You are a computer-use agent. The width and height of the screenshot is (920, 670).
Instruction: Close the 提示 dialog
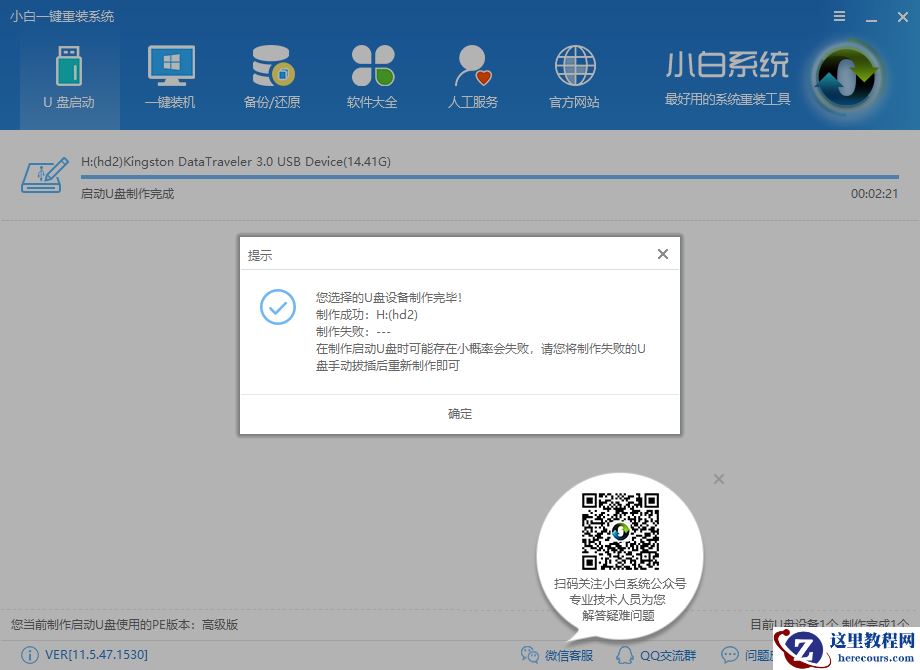coord(662,253)
